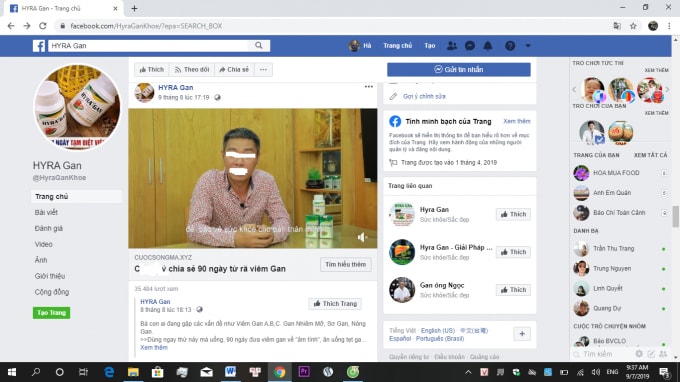Click Tìm hiểu thêm button
Screen dimensions: 680x382
pyautogui.click(x=346, y=264)
